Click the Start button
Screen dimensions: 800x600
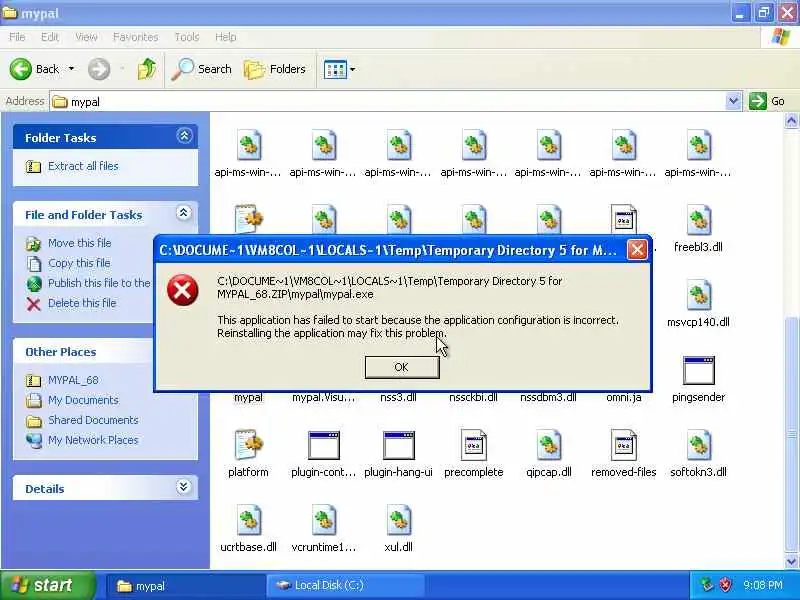48,585
